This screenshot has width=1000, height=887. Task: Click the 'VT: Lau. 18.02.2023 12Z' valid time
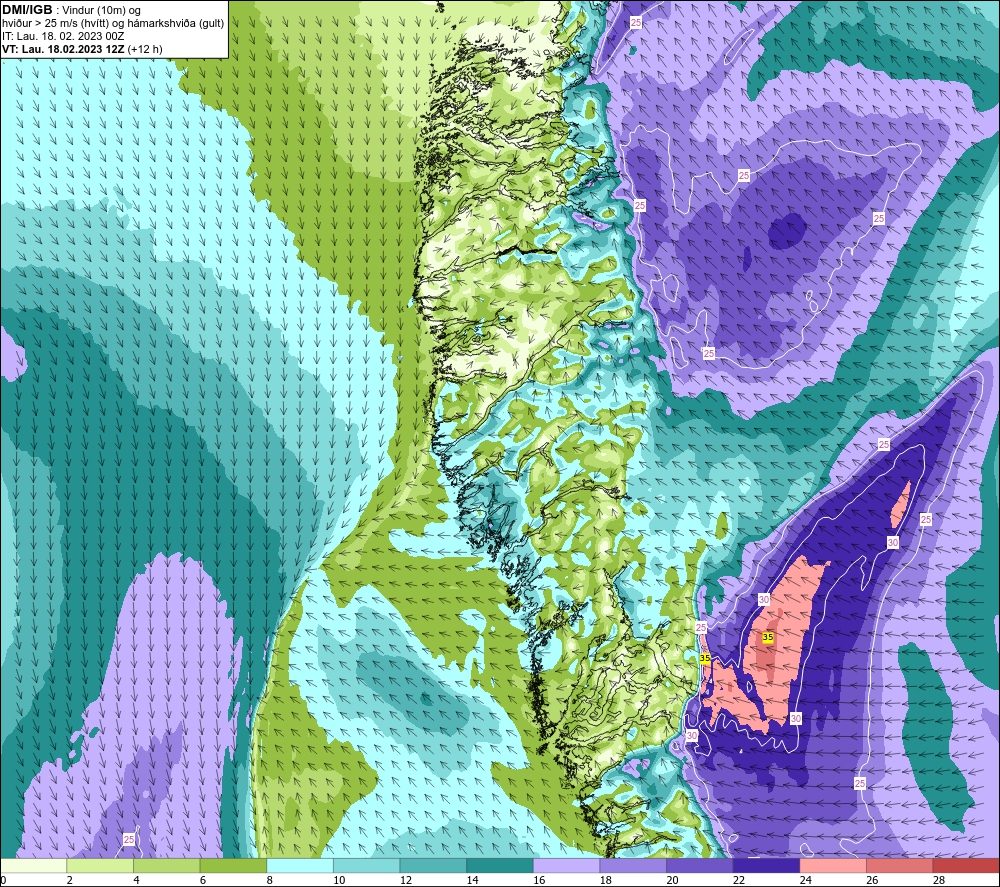64,49
